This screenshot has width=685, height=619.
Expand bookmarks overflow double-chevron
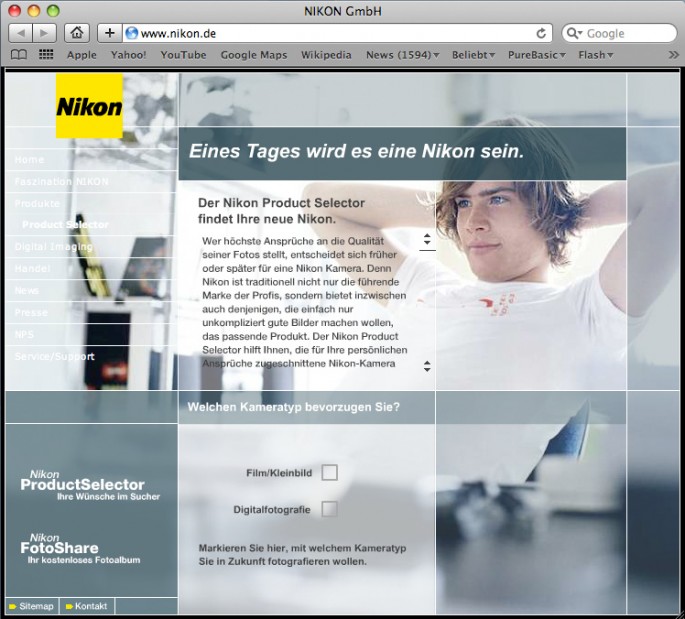click(x=673, y=55)
